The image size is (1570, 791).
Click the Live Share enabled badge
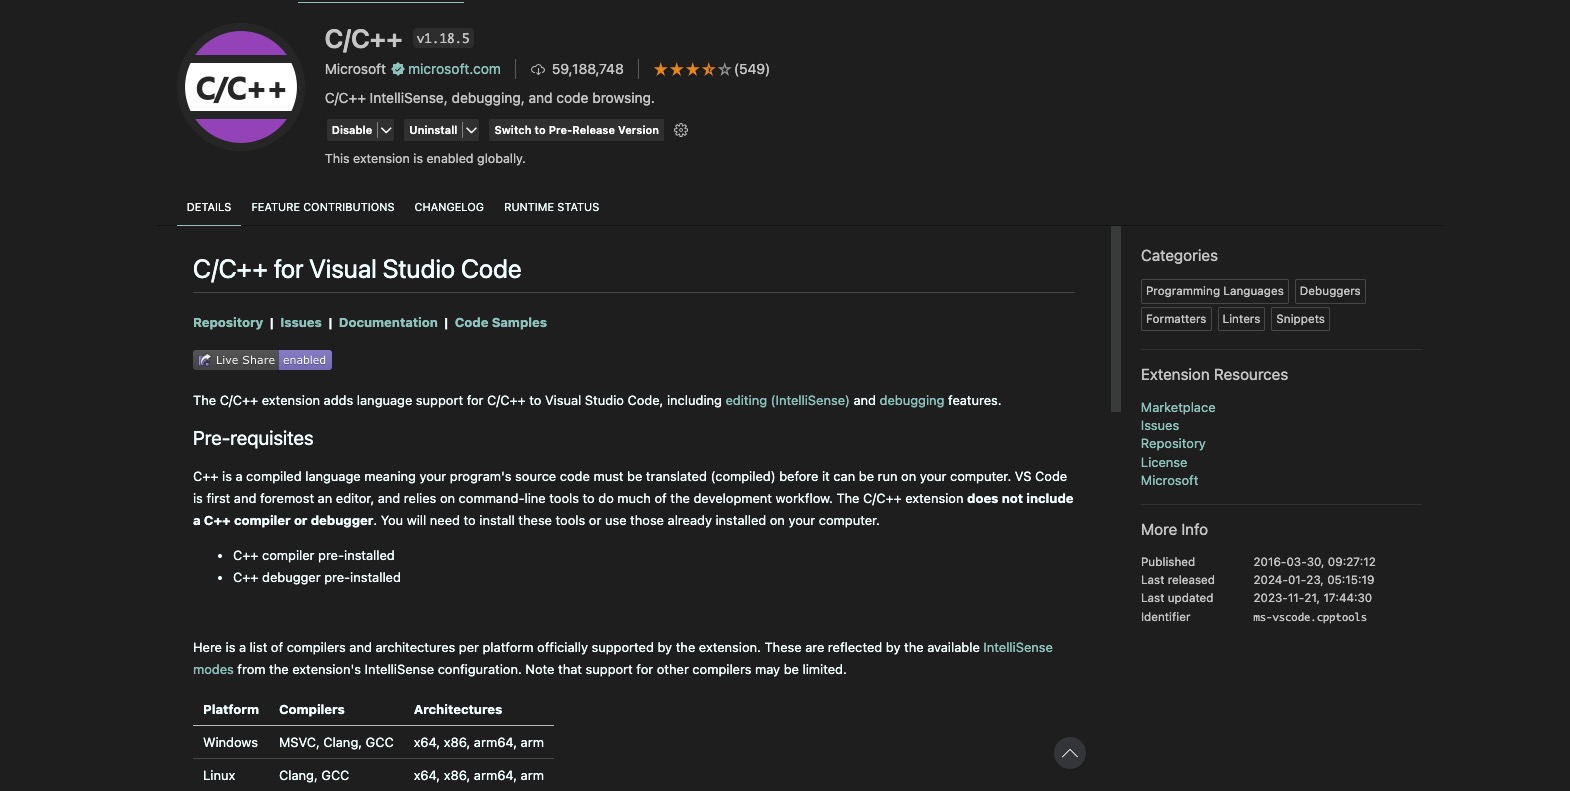(x=262, y=360)
